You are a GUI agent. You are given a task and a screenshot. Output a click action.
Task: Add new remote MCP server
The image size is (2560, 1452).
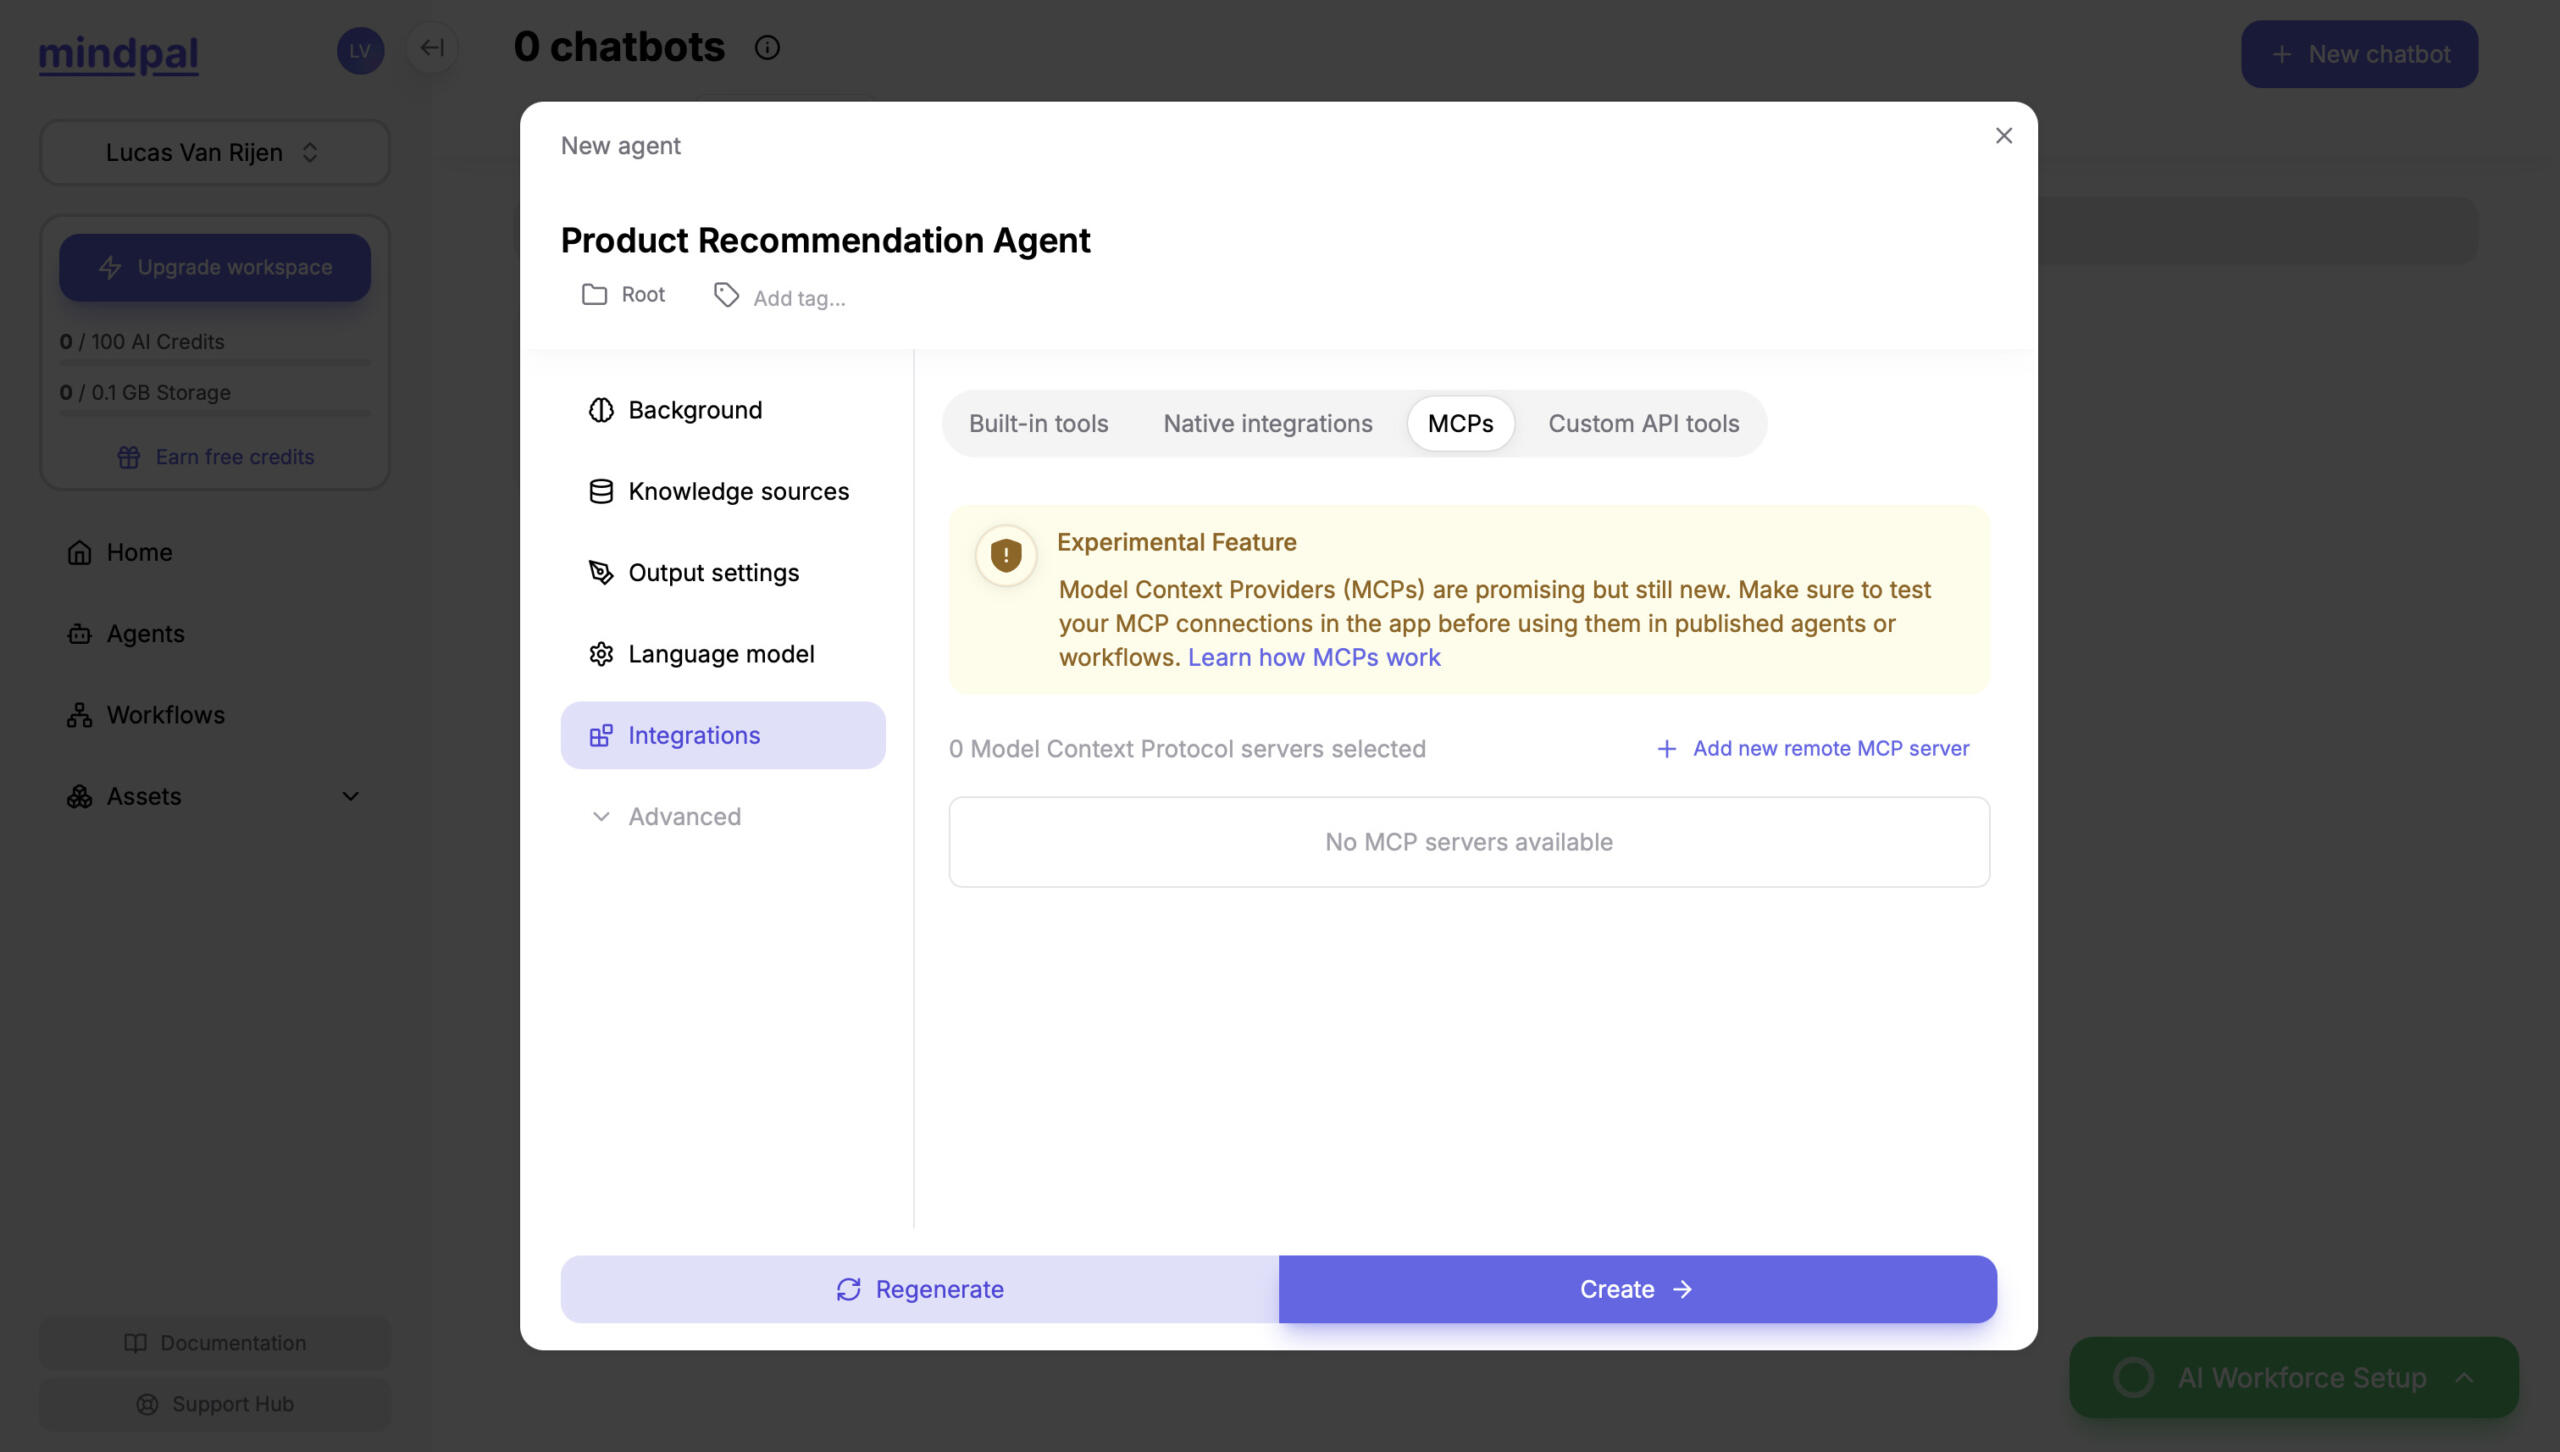[x=1812, y=748]
